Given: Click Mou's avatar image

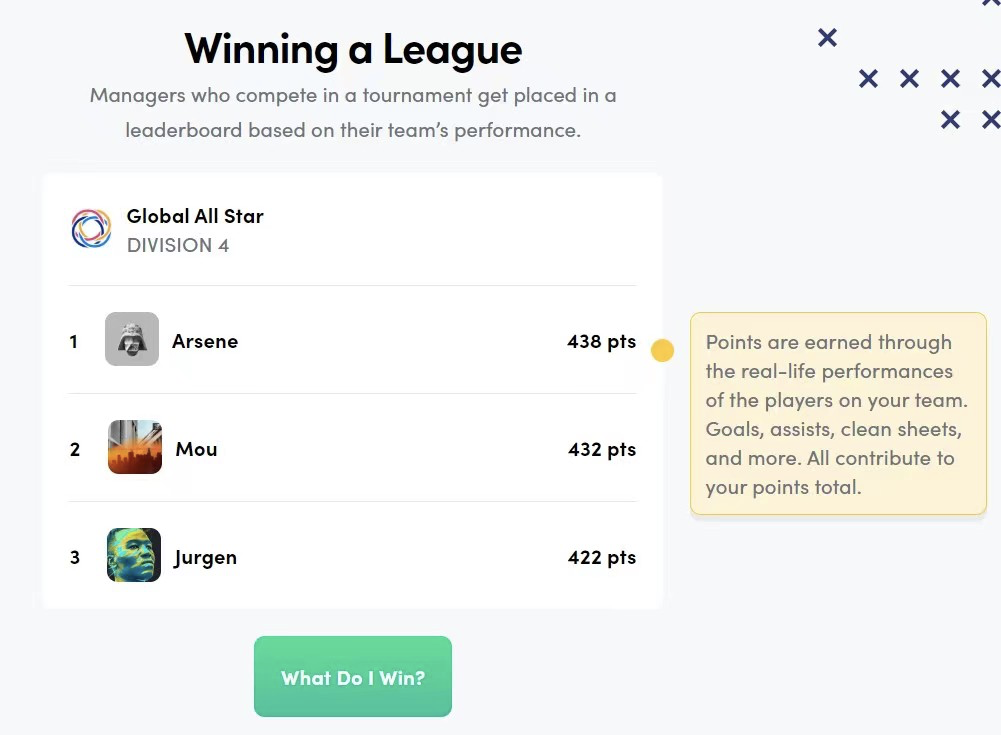Looking at the screenshot, I should (x=135, y=447).
